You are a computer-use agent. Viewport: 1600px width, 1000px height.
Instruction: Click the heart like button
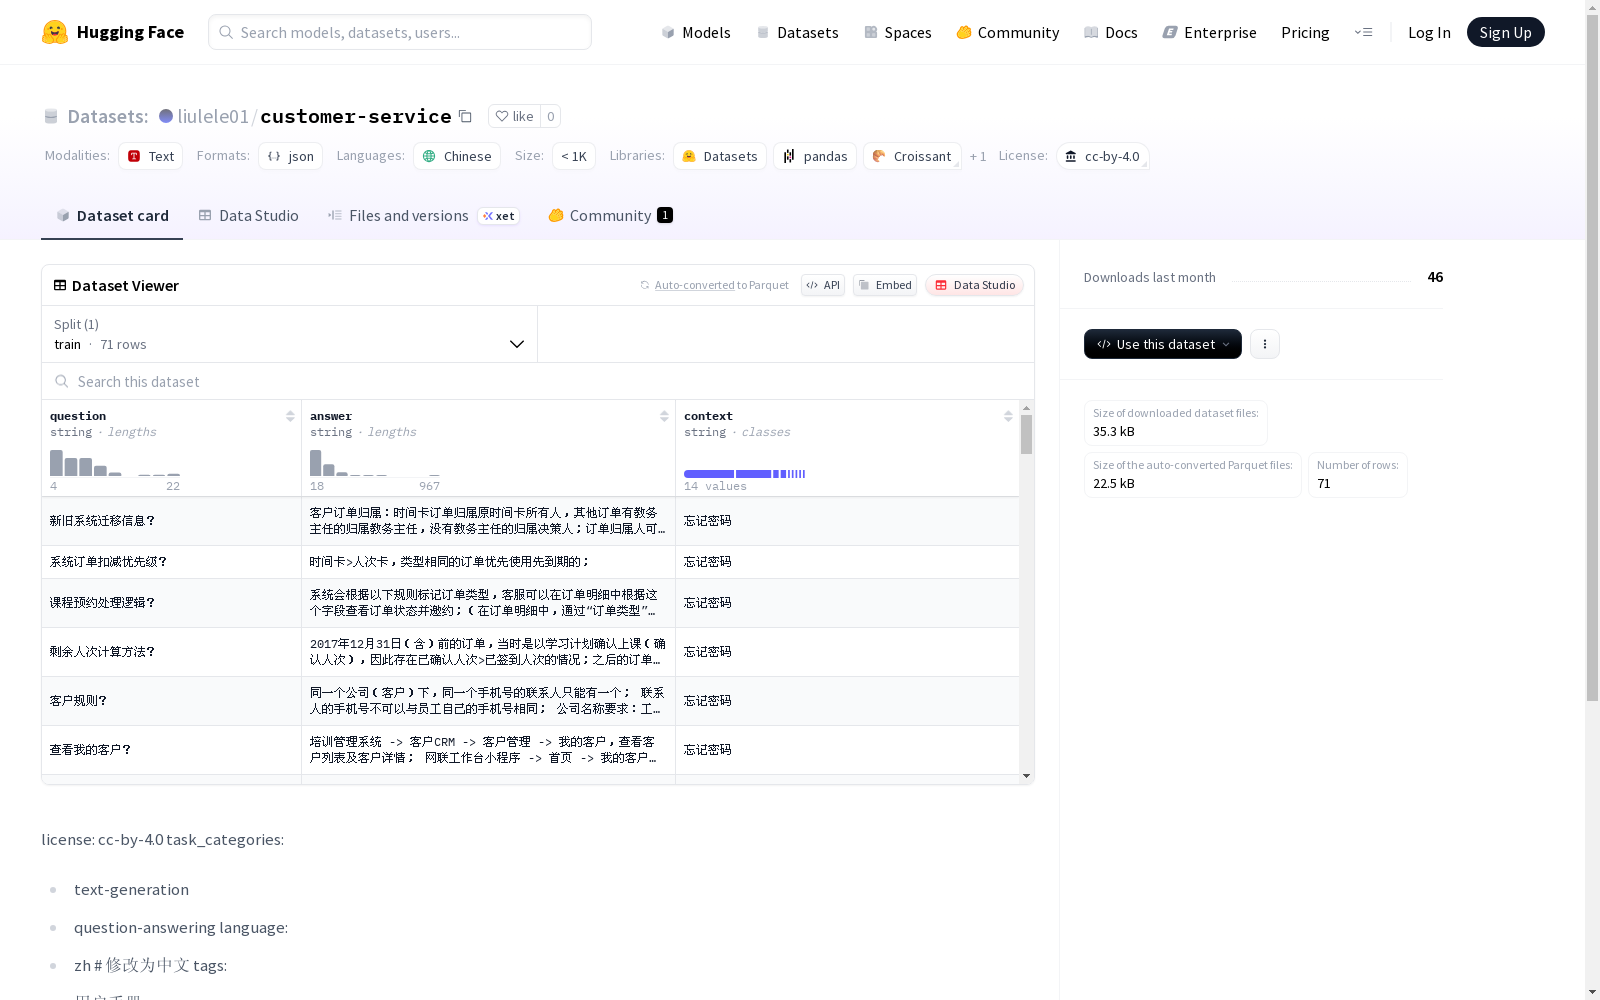[x=514, y=116]
